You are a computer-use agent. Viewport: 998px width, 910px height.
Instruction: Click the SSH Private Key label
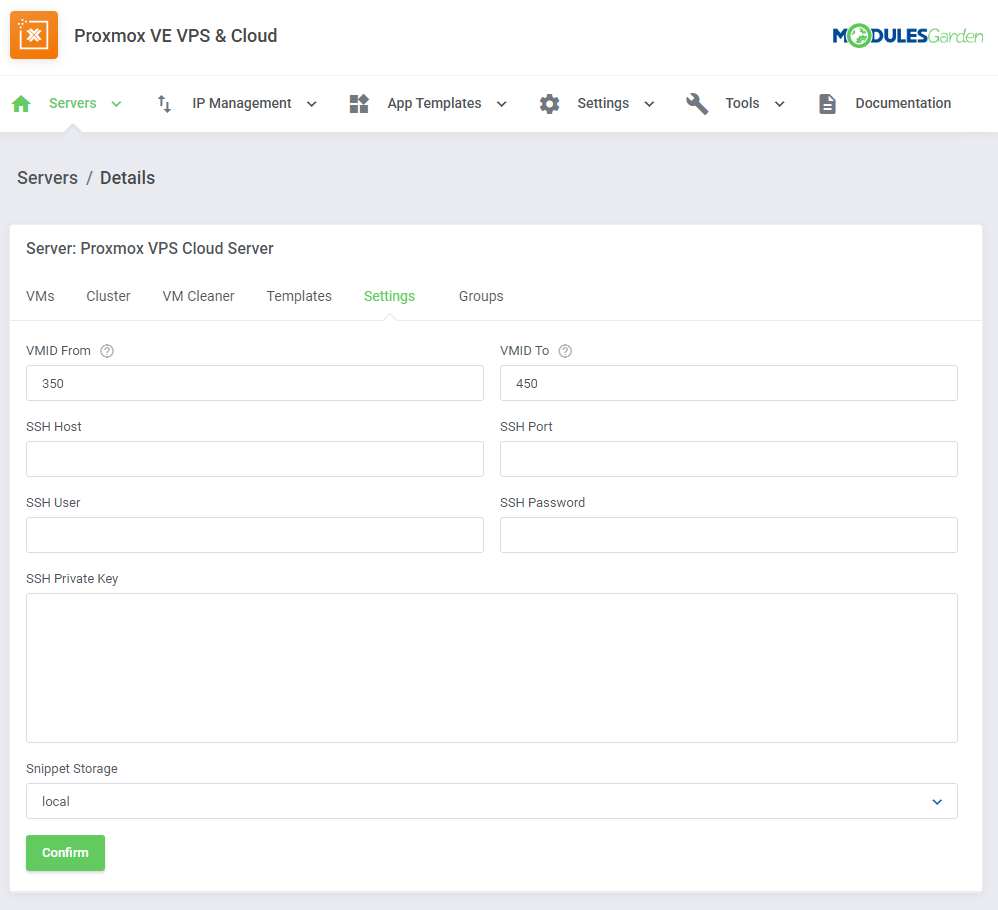tap(72, 578)
